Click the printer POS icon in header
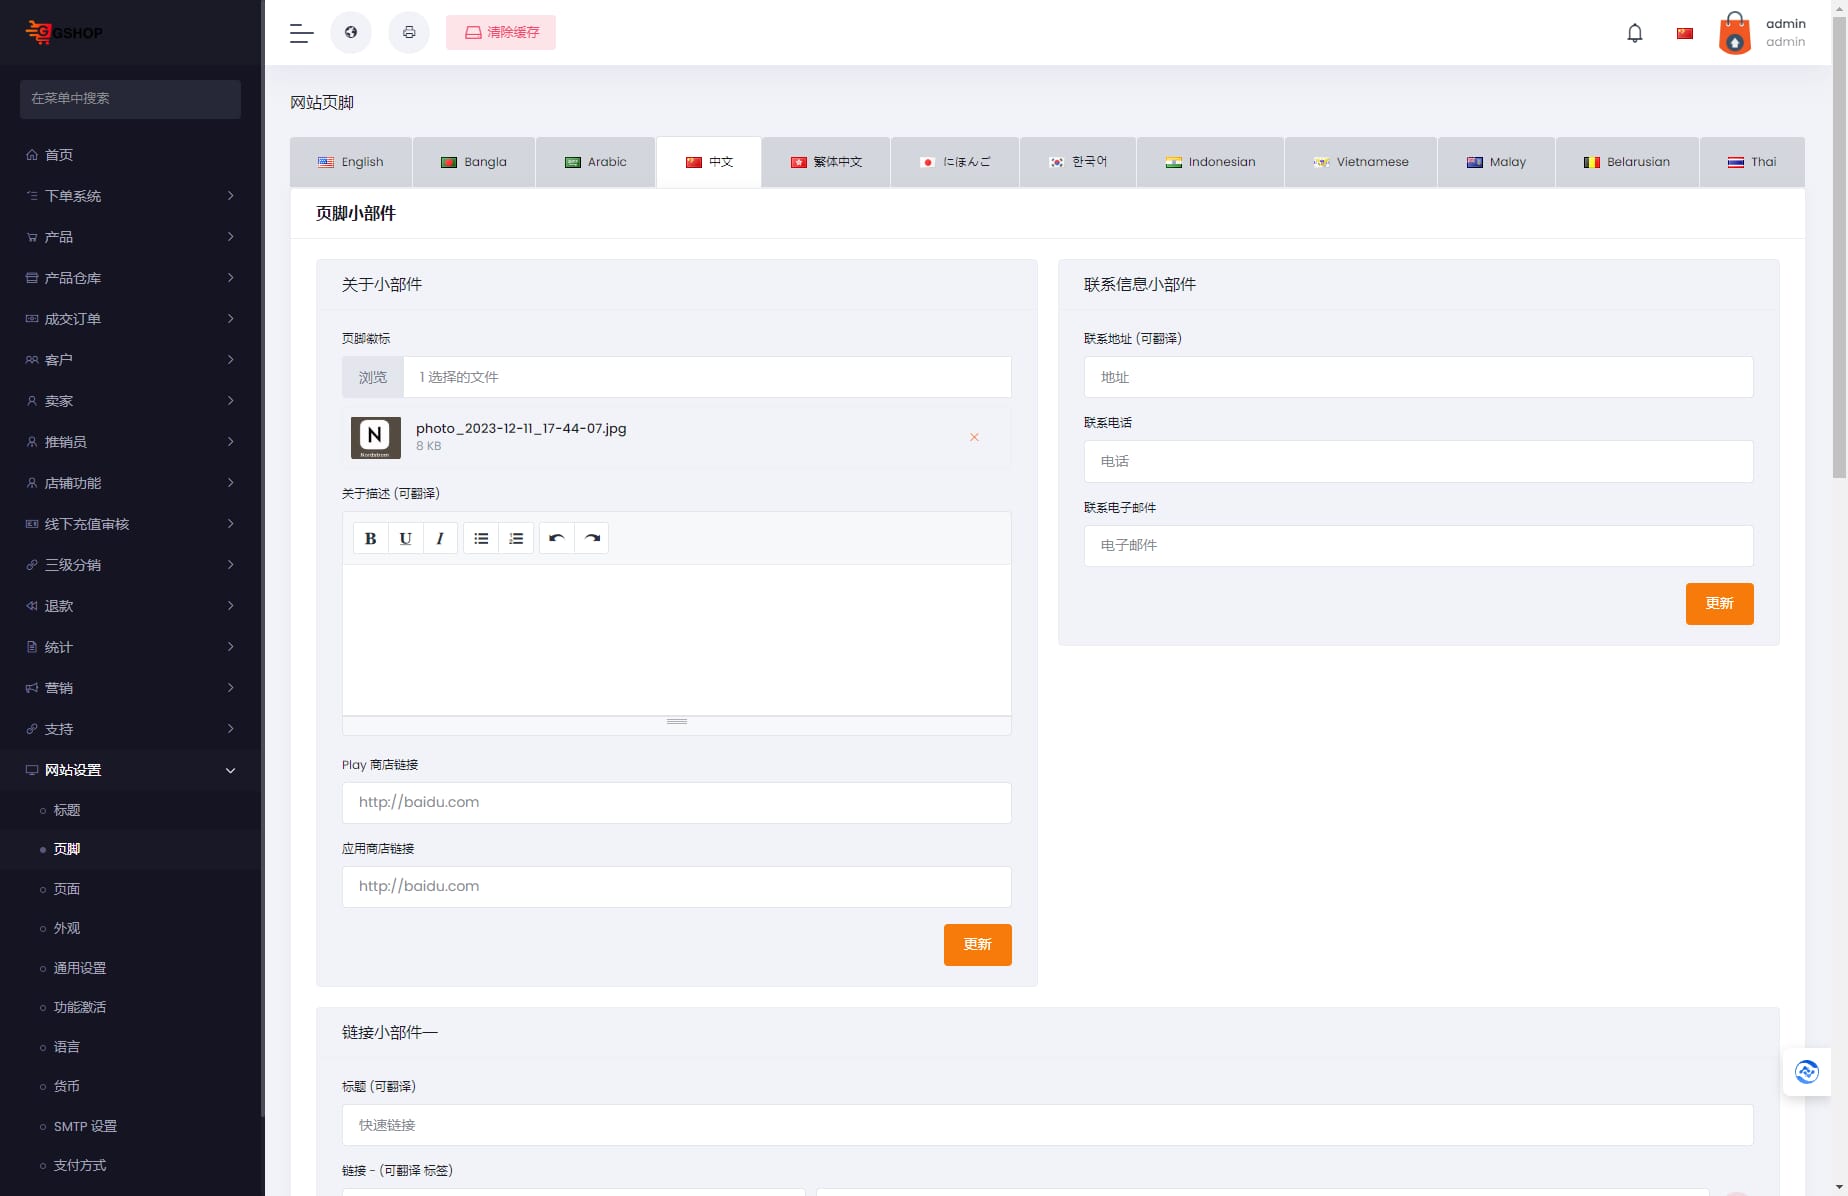Image resolution: width=1848 pixels, height=1196 pixels. pyautogui.click(x=409, y=33)
